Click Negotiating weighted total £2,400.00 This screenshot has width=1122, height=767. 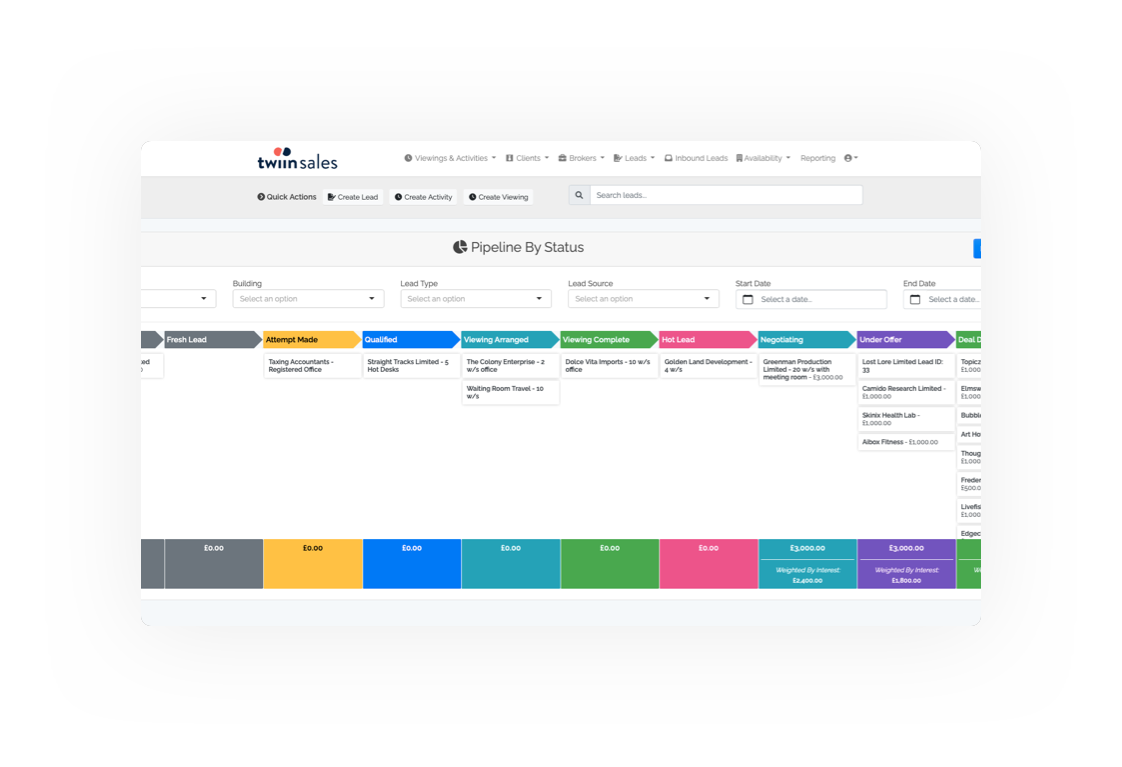pyautogui.click(x=807, y=580)
